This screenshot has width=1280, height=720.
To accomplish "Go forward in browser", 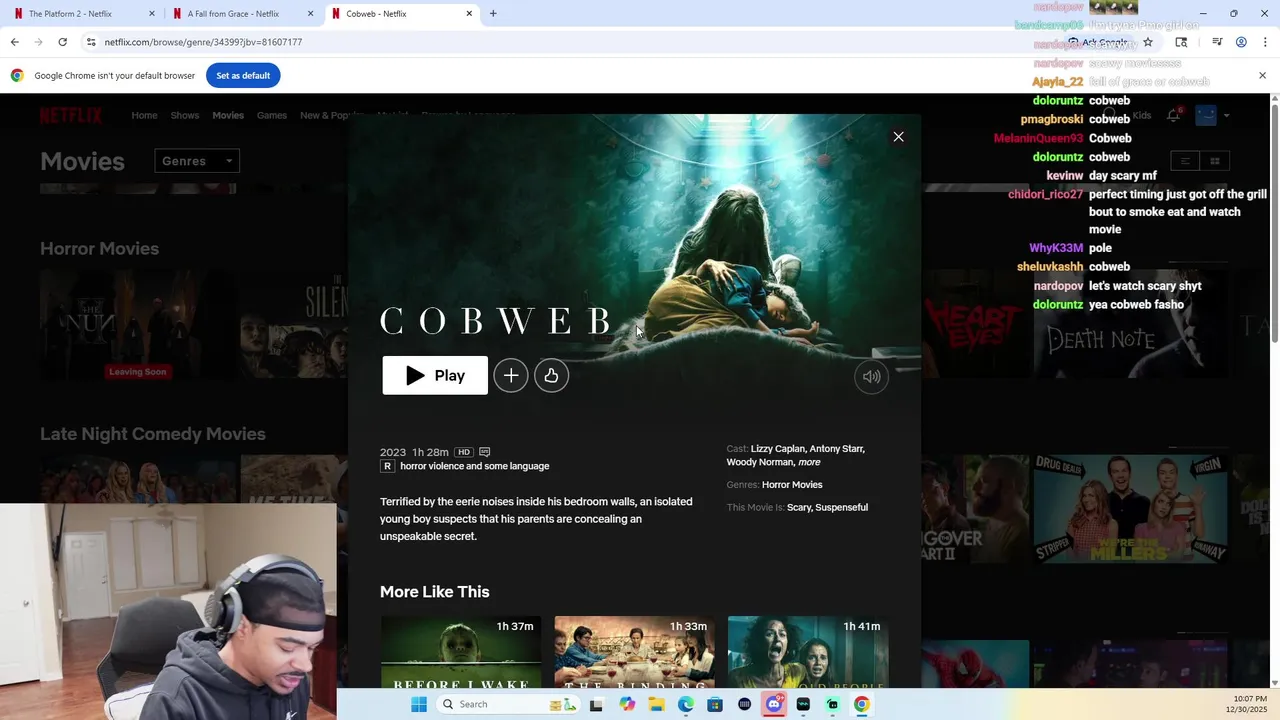I will (x=38, y=42).
